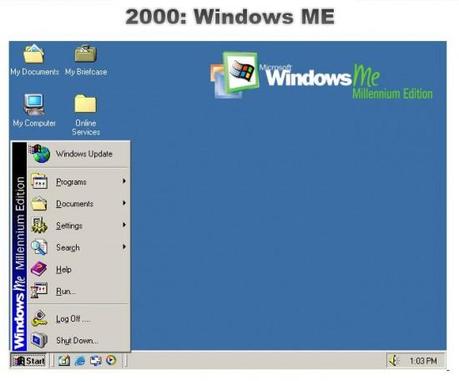Launch Windows Update from the Start menu
The height and width of the screenshot is (381, 459).
coord(79,154)
